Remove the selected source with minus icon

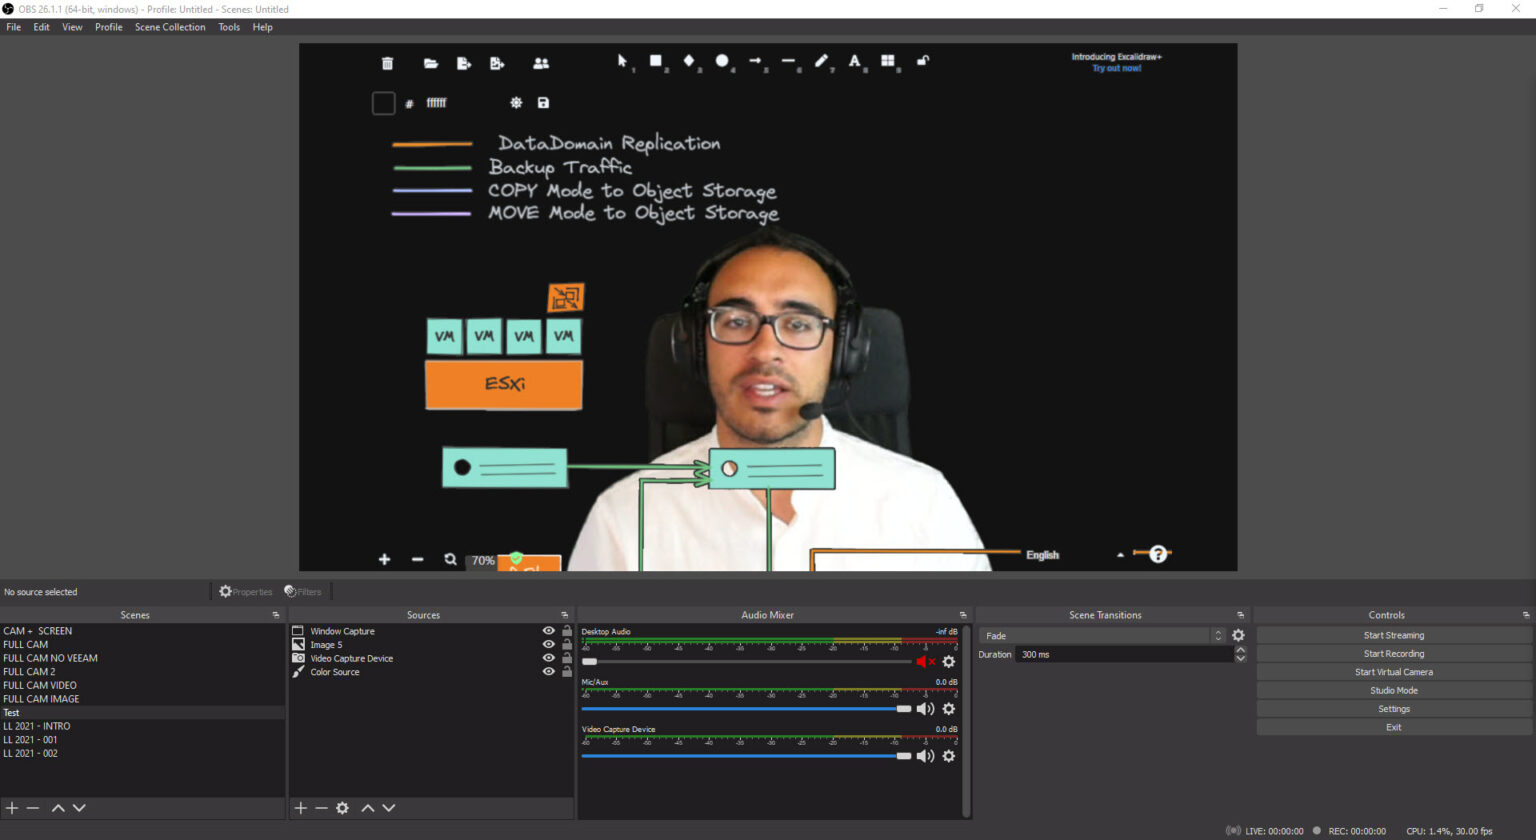click(x=321, y=808)
